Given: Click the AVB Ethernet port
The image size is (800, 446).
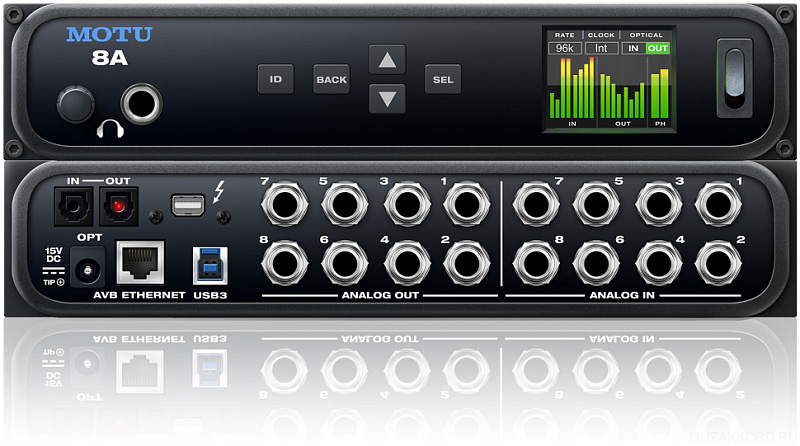Looking at the screenshot, I should coord(139,263).
